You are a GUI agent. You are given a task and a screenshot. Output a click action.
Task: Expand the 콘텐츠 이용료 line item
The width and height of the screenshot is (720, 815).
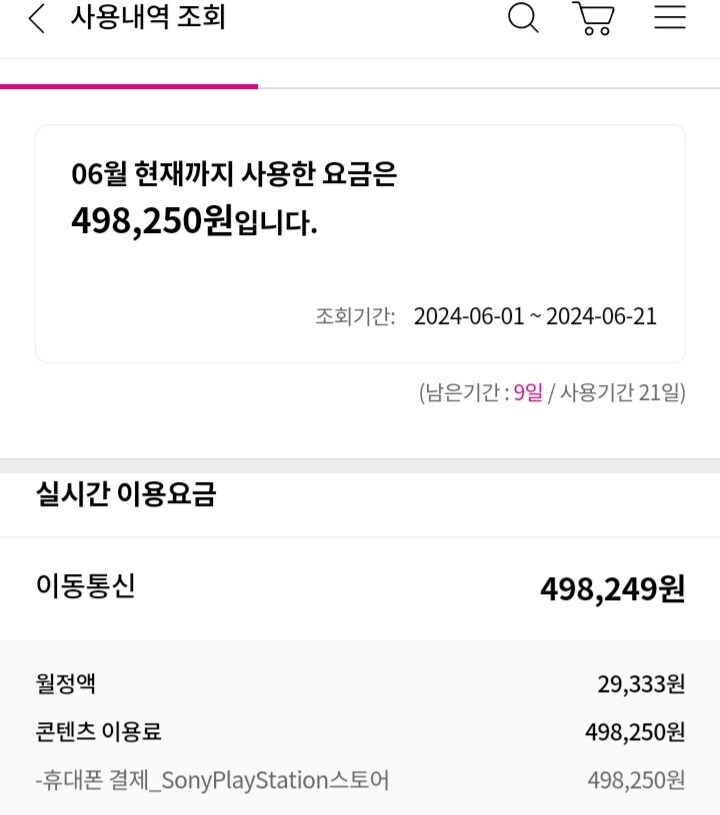click(x=98, y=732)
